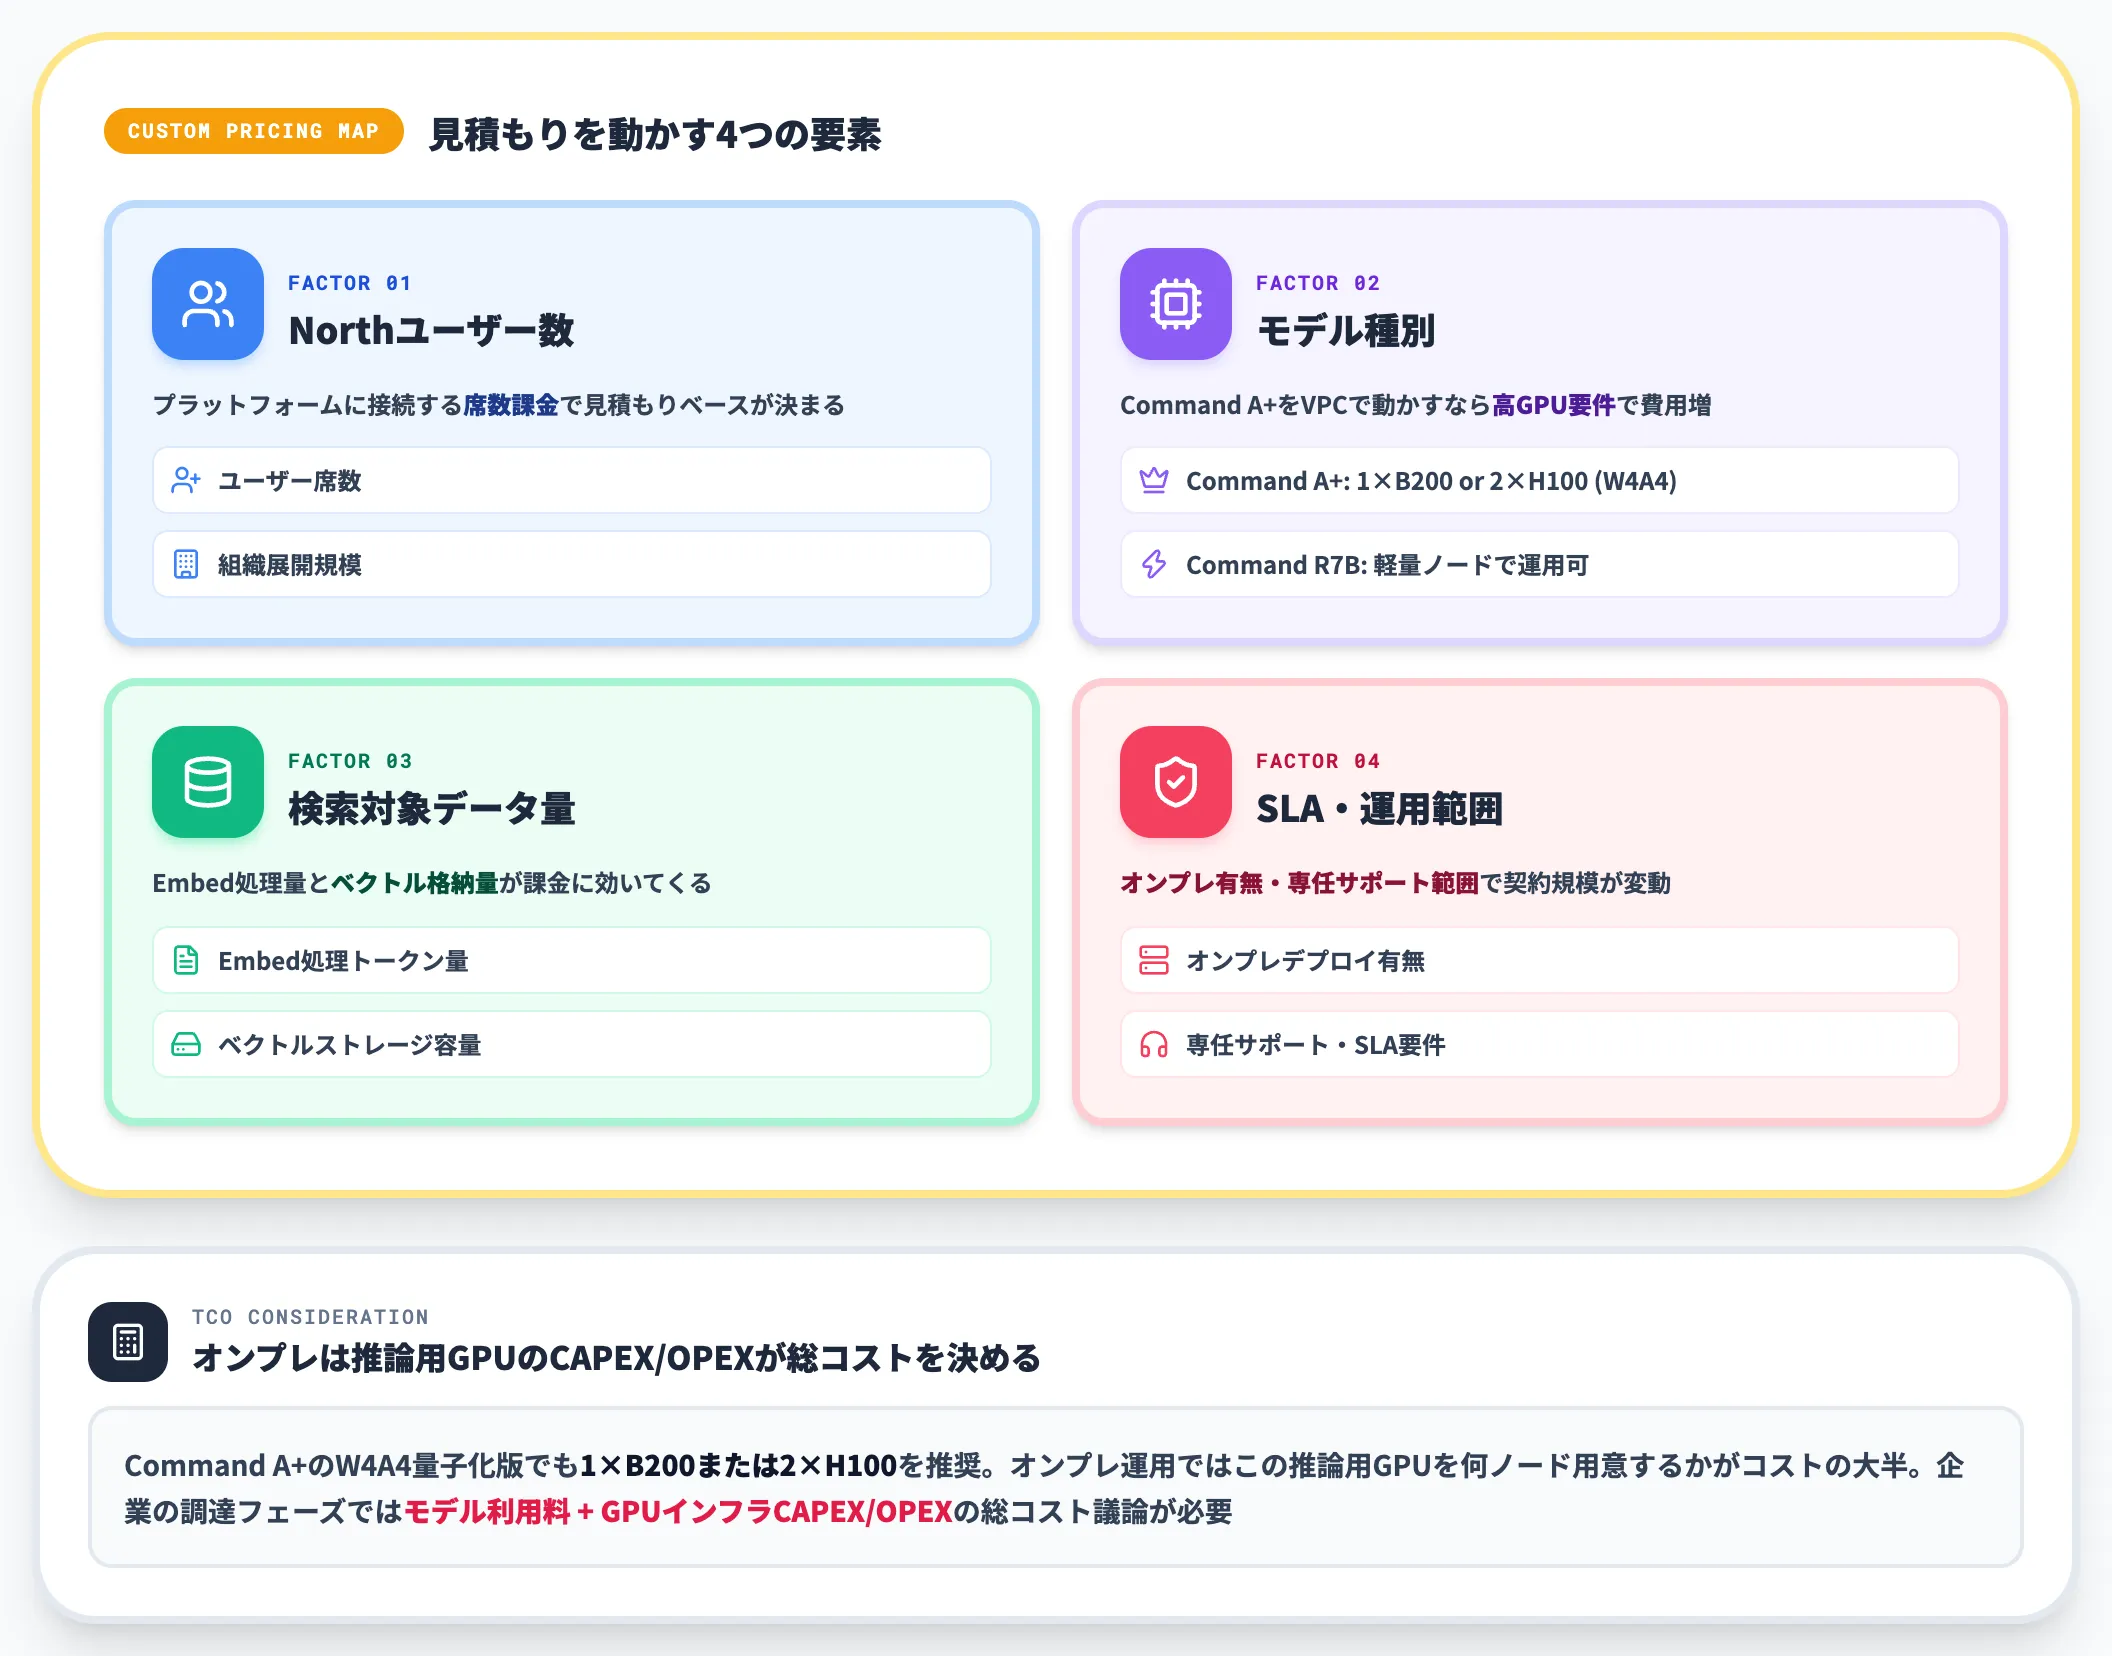Click the building icon beside 組織展開規模
The width and height of the screenshot is (2112, 1656).
(186, 565)
